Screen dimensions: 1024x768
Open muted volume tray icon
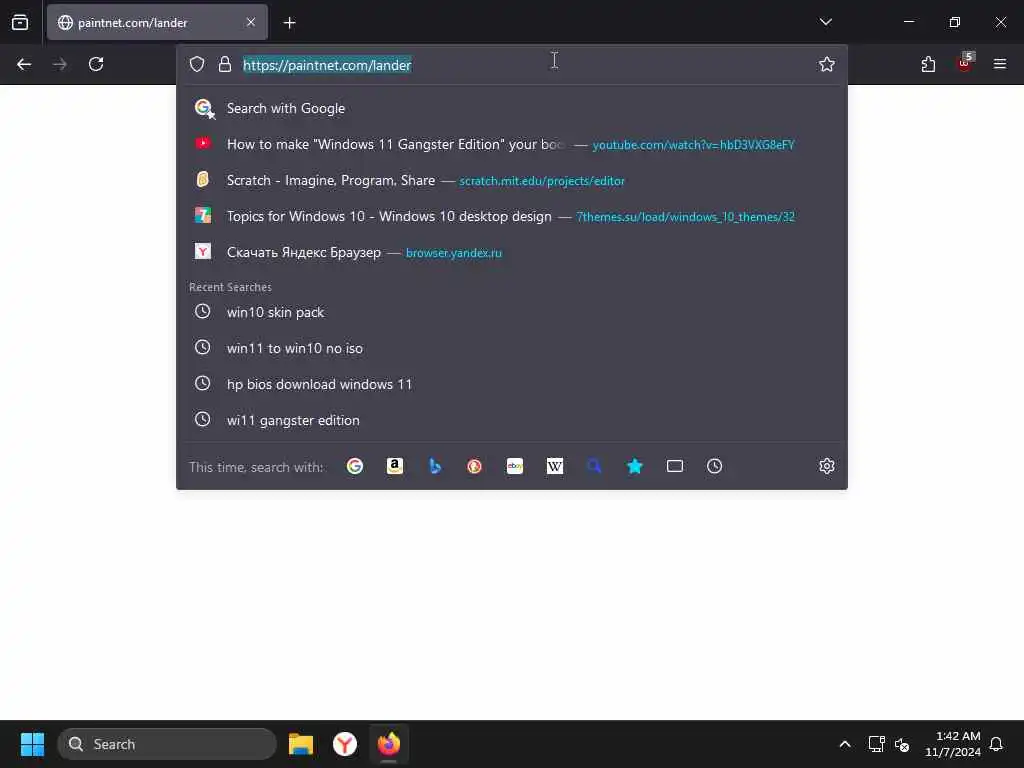click(902, 744)
